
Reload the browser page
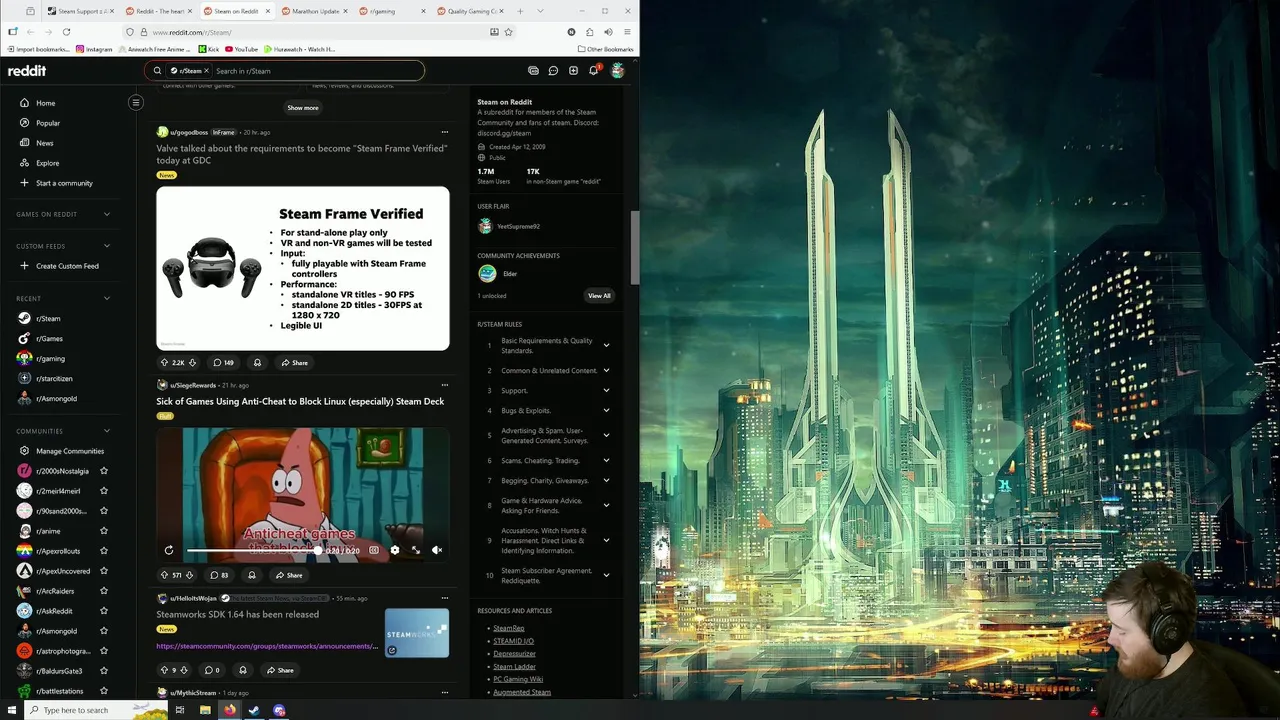pos(66,32)
